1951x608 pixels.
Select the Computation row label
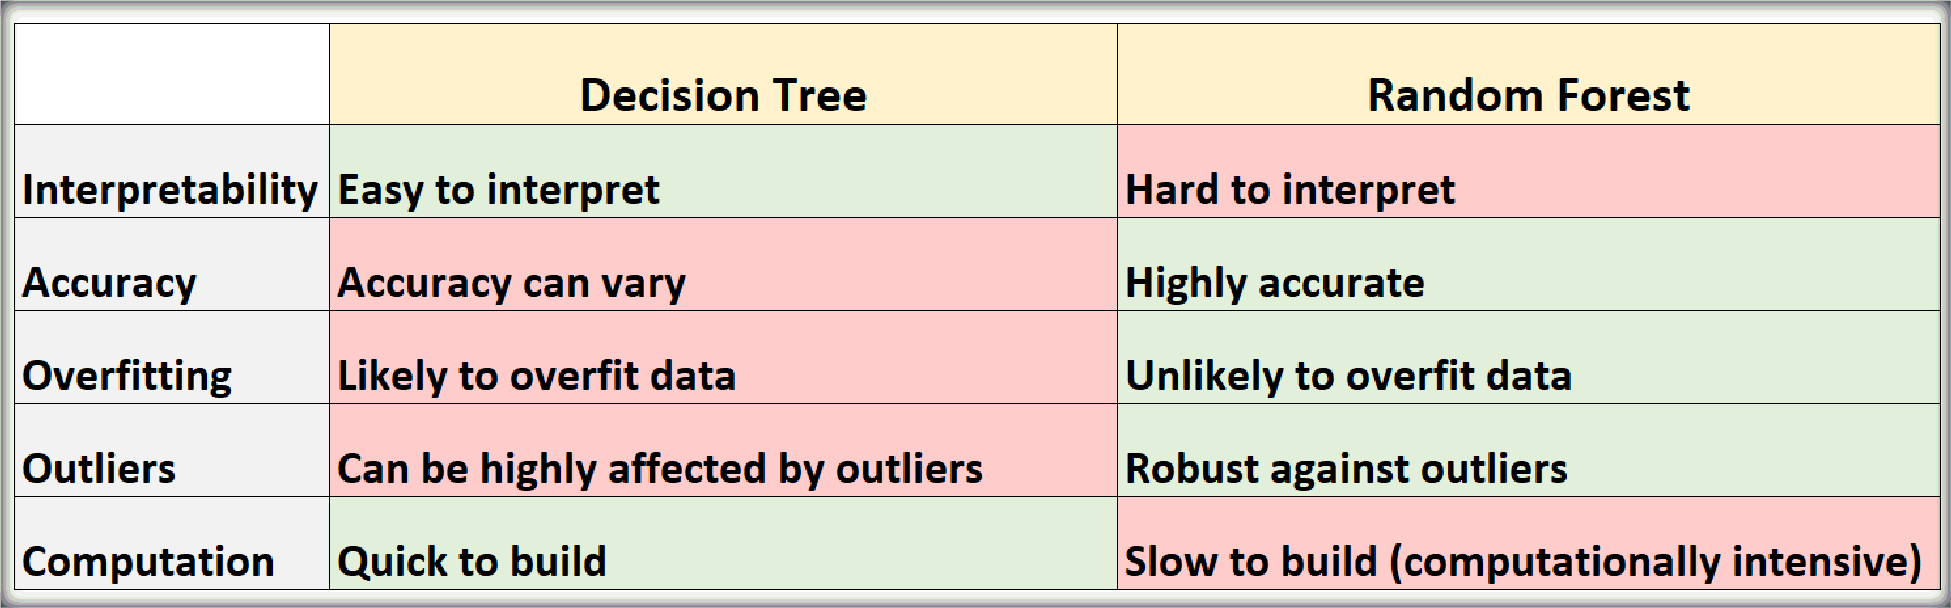click(172, 543)
